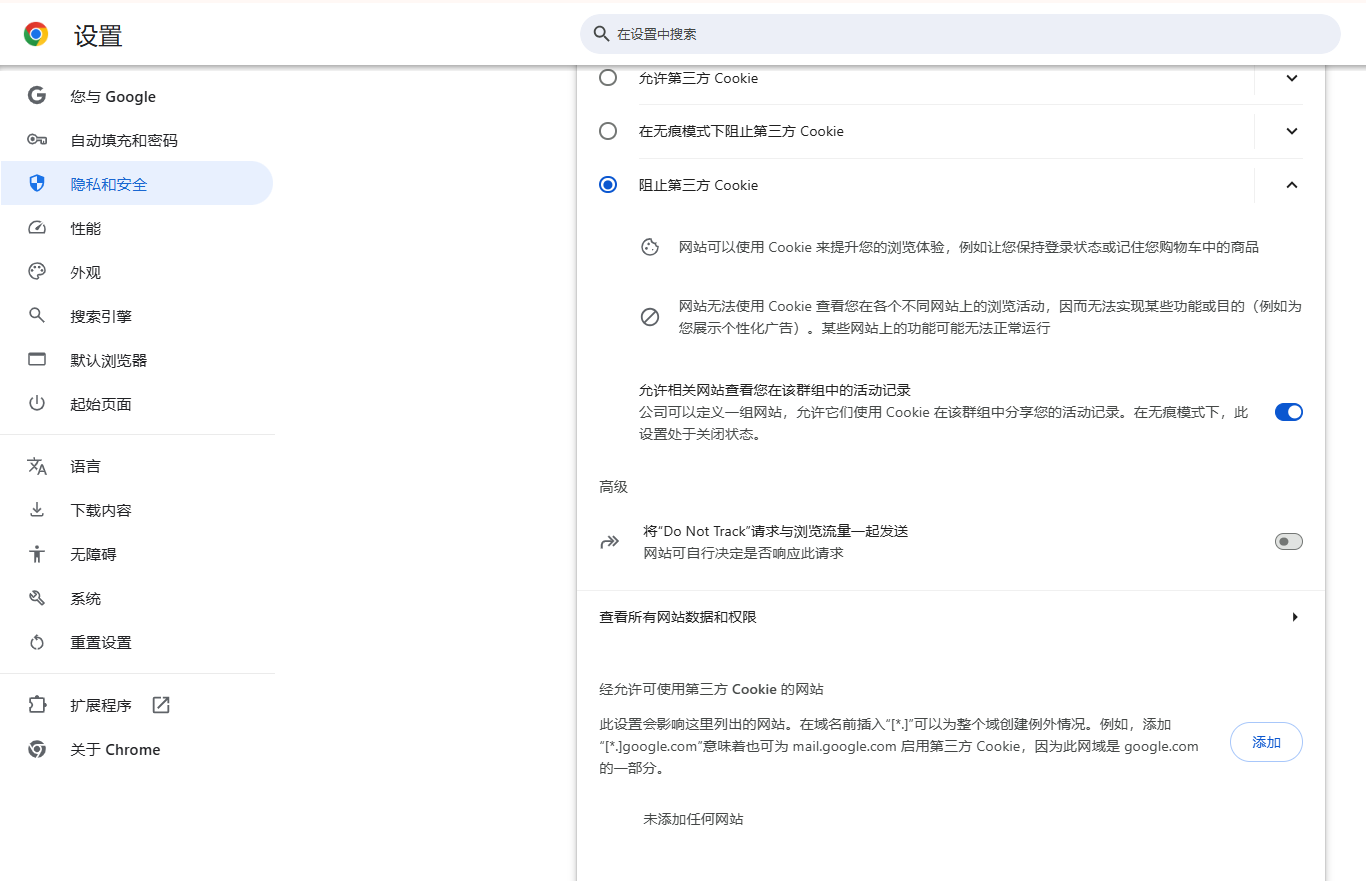Click the Chrome logo next to 设置
This screenshot has height=881, width=1366.
[36, 35]
